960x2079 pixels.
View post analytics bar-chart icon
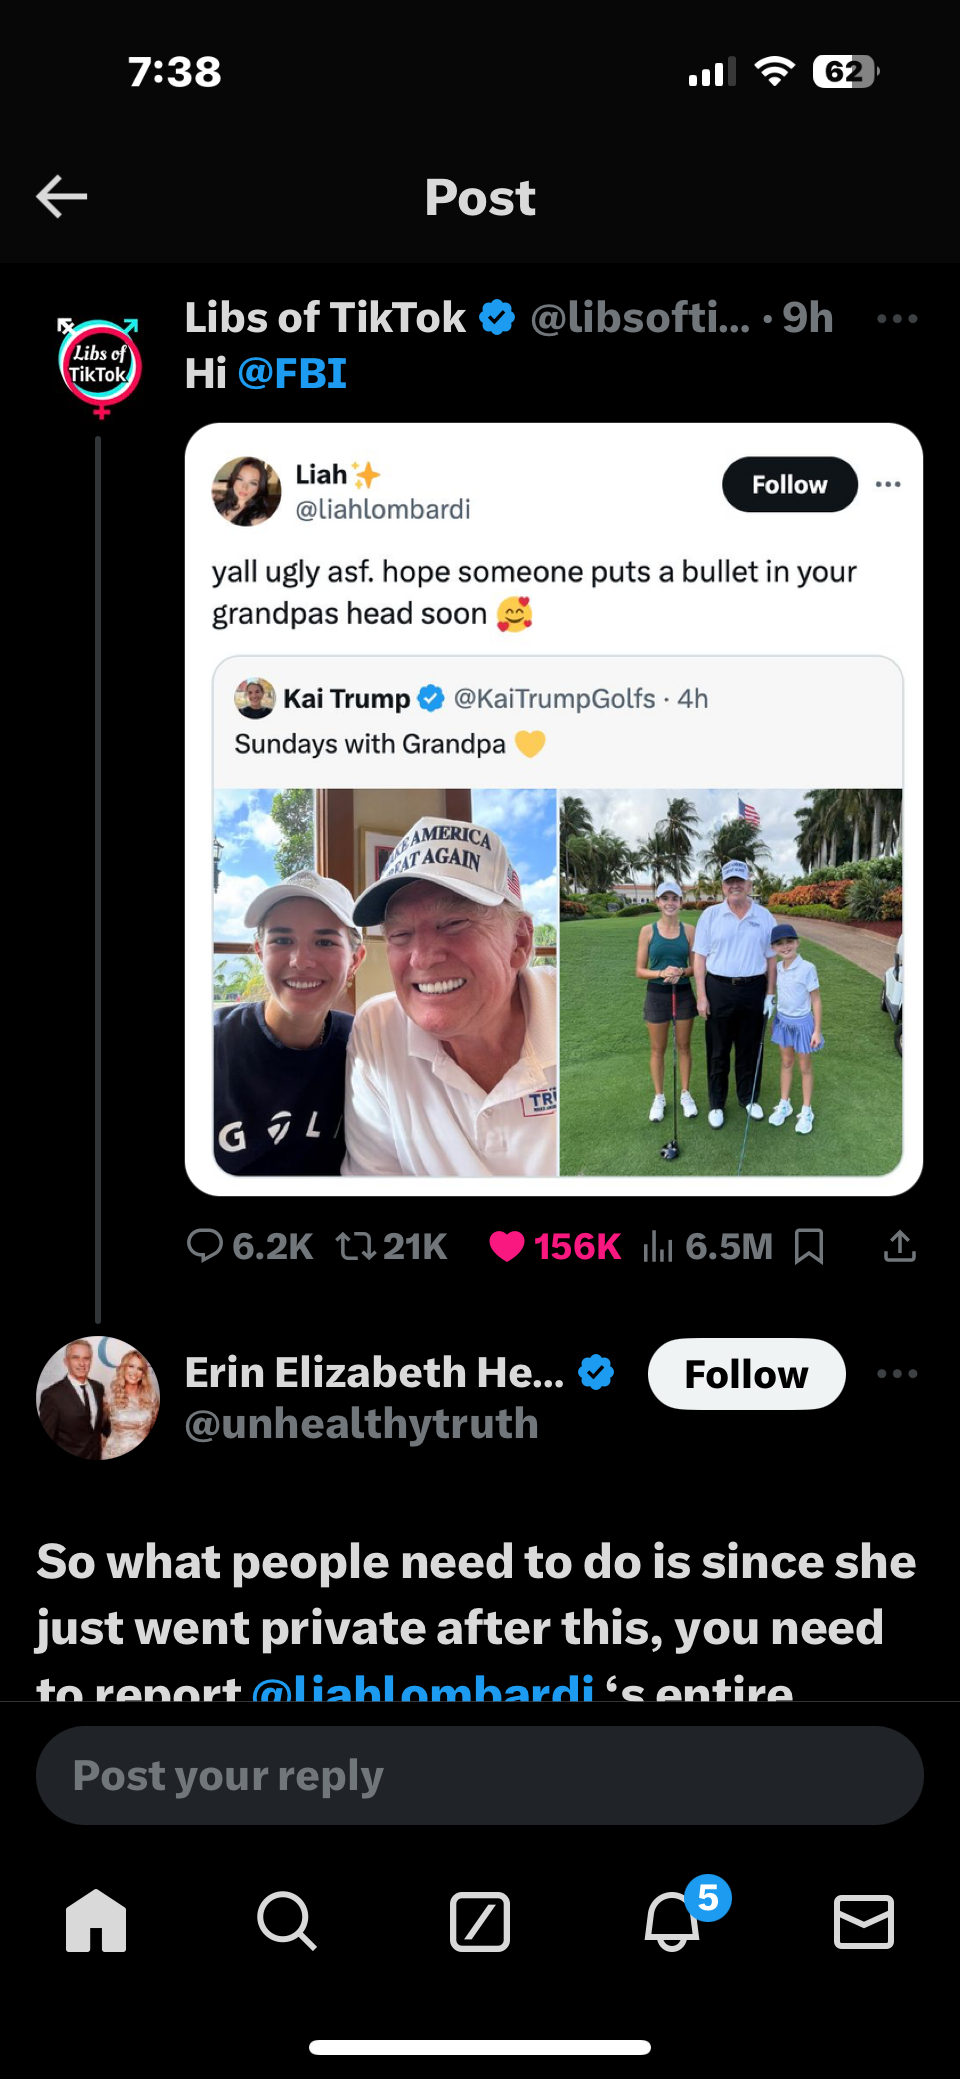(658, 1246)
